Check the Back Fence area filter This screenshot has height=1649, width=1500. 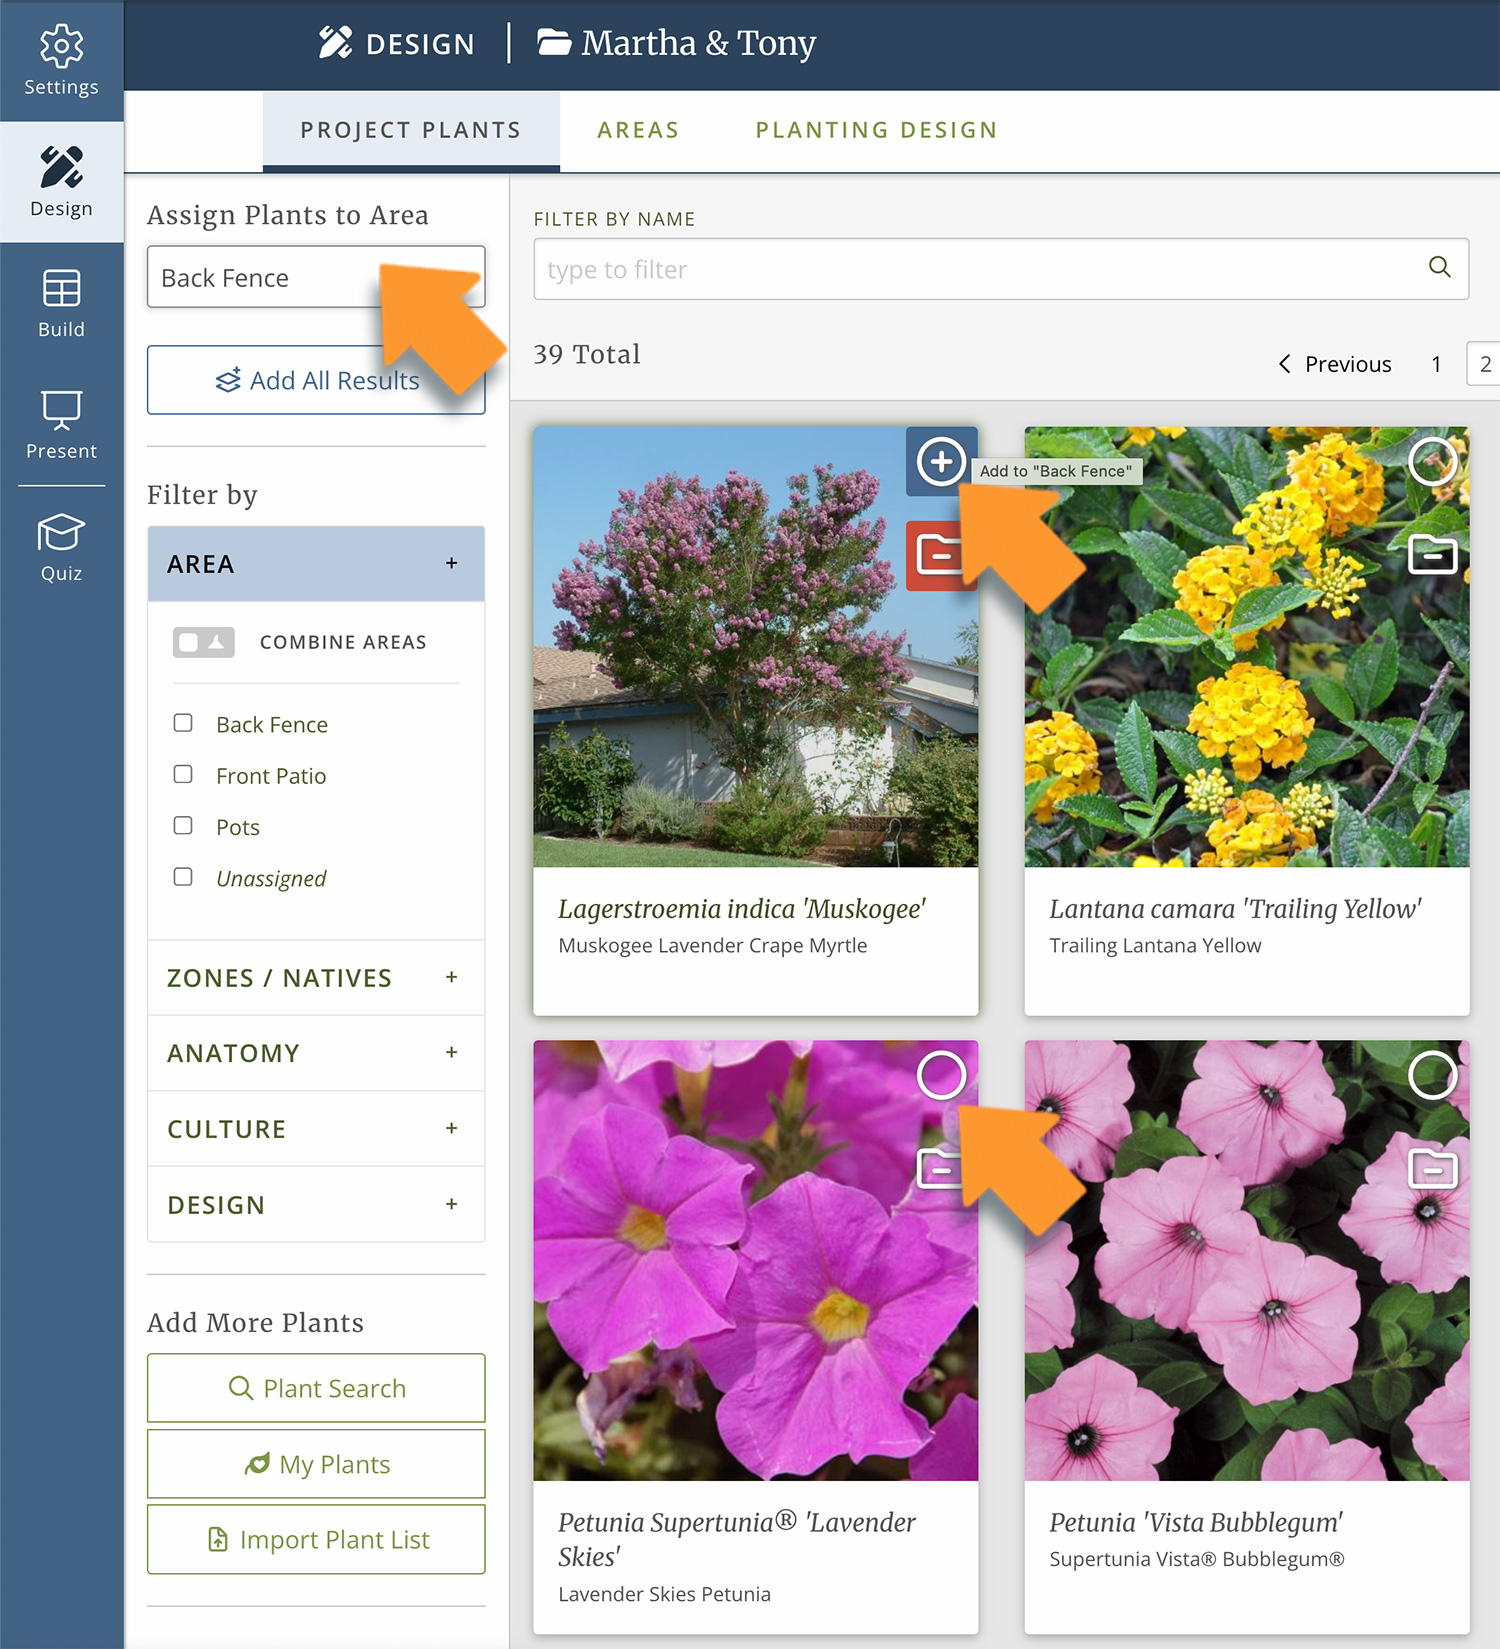click(183, 723)
